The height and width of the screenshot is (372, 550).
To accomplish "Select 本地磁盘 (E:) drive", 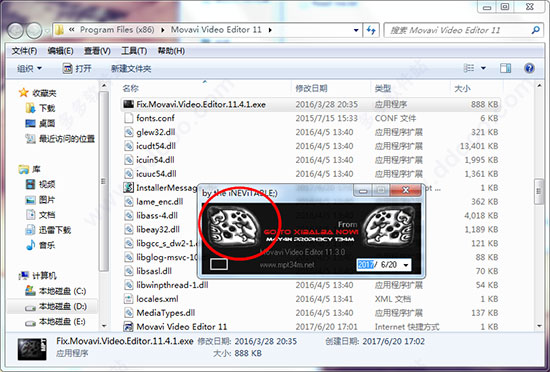I will click(x=56, y=322).
